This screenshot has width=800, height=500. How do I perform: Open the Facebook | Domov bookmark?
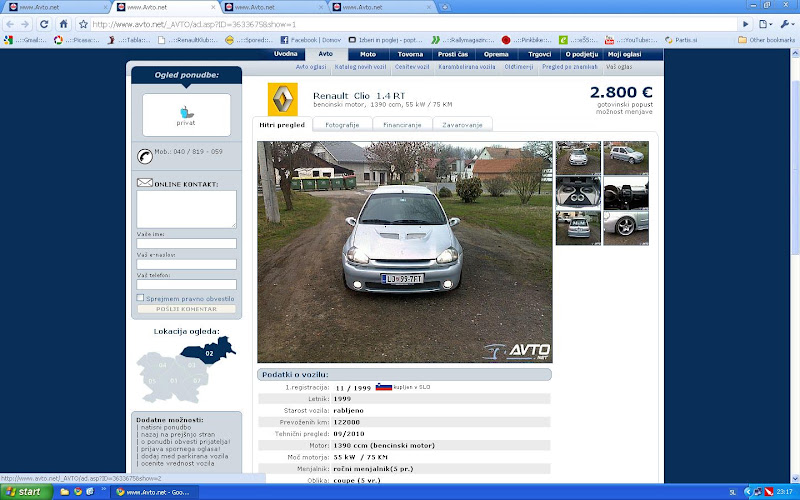[311, 40]
